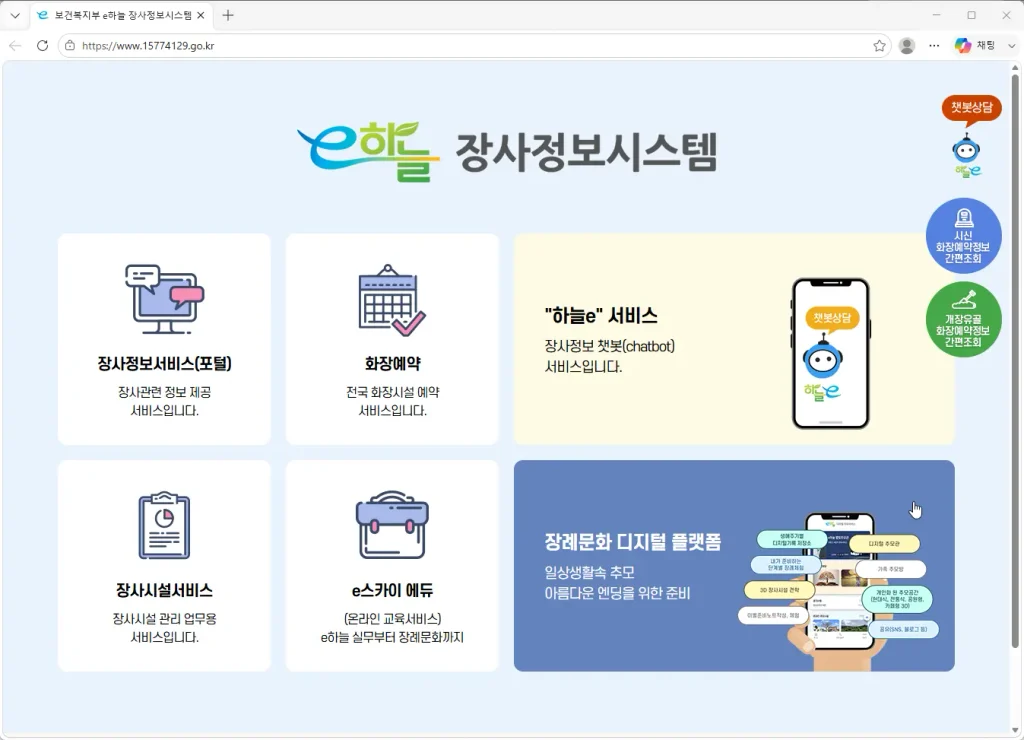Image resolution: width=1024 pixels, height=740 pixels.
Task: Click the text e하늘 실무부터 장례문화까지
Action: [x=392, y=637]
